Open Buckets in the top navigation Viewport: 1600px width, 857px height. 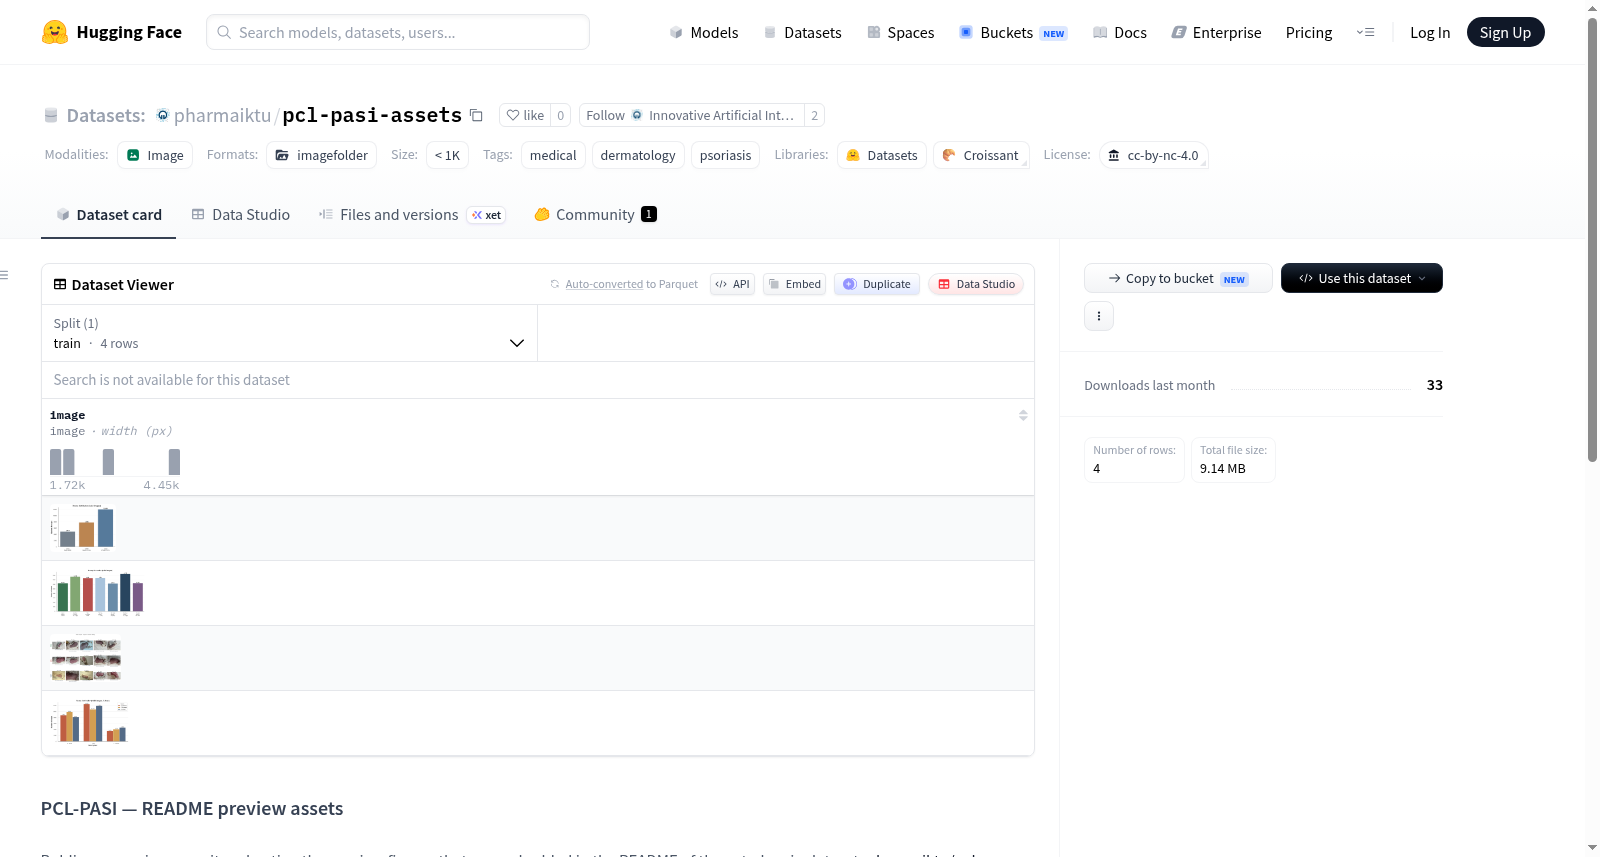coord(1013,32)
